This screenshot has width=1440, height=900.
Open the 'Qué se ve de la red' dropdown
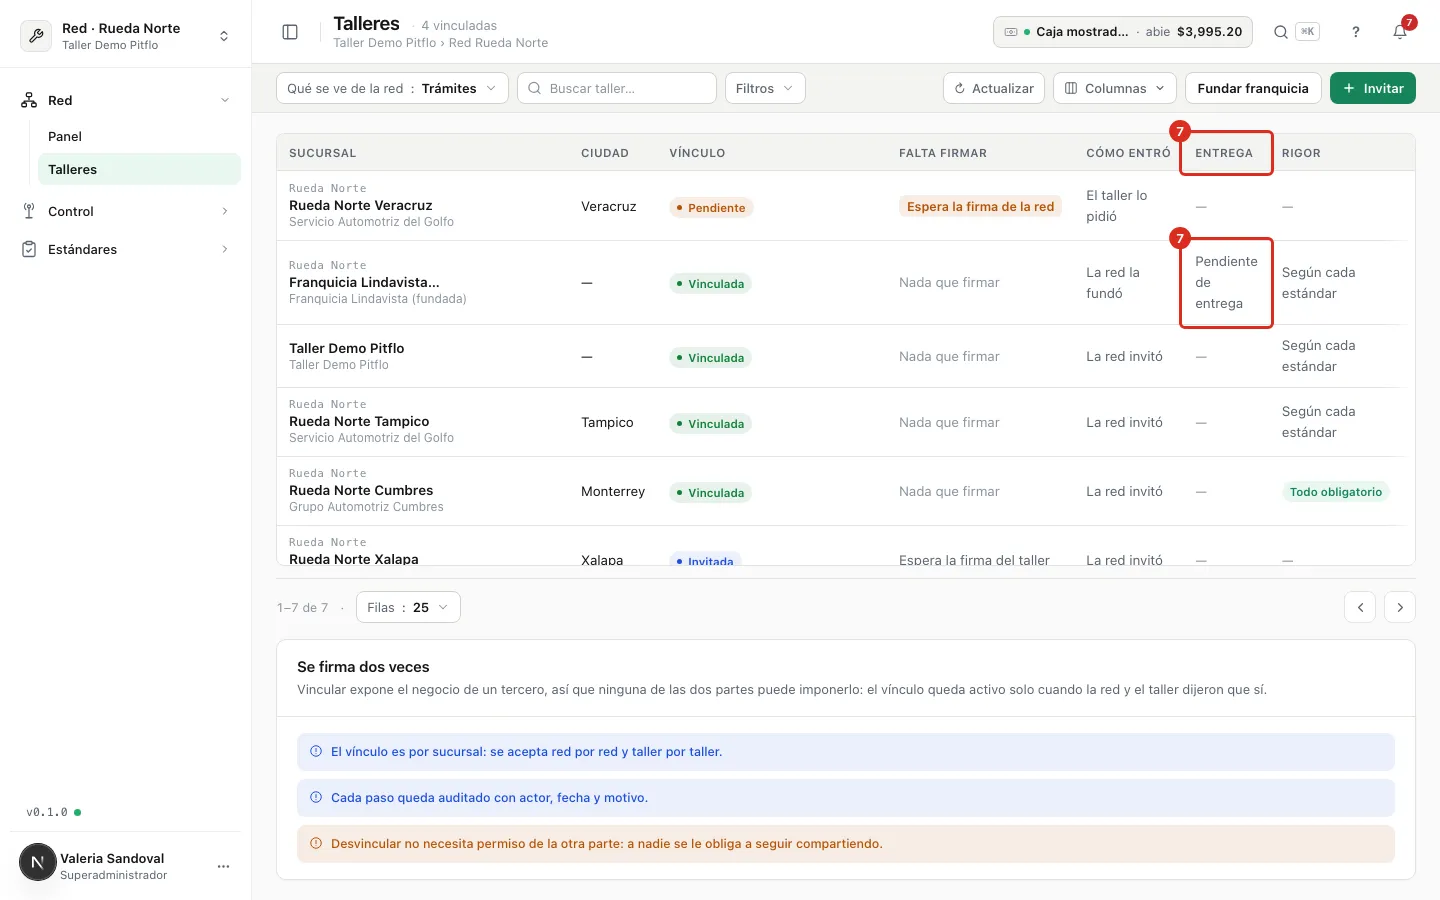(392, 88)
